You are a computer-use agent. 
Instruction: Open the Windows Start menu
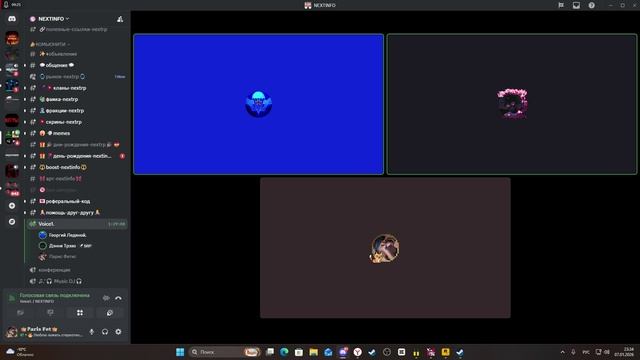coord(180,352)
